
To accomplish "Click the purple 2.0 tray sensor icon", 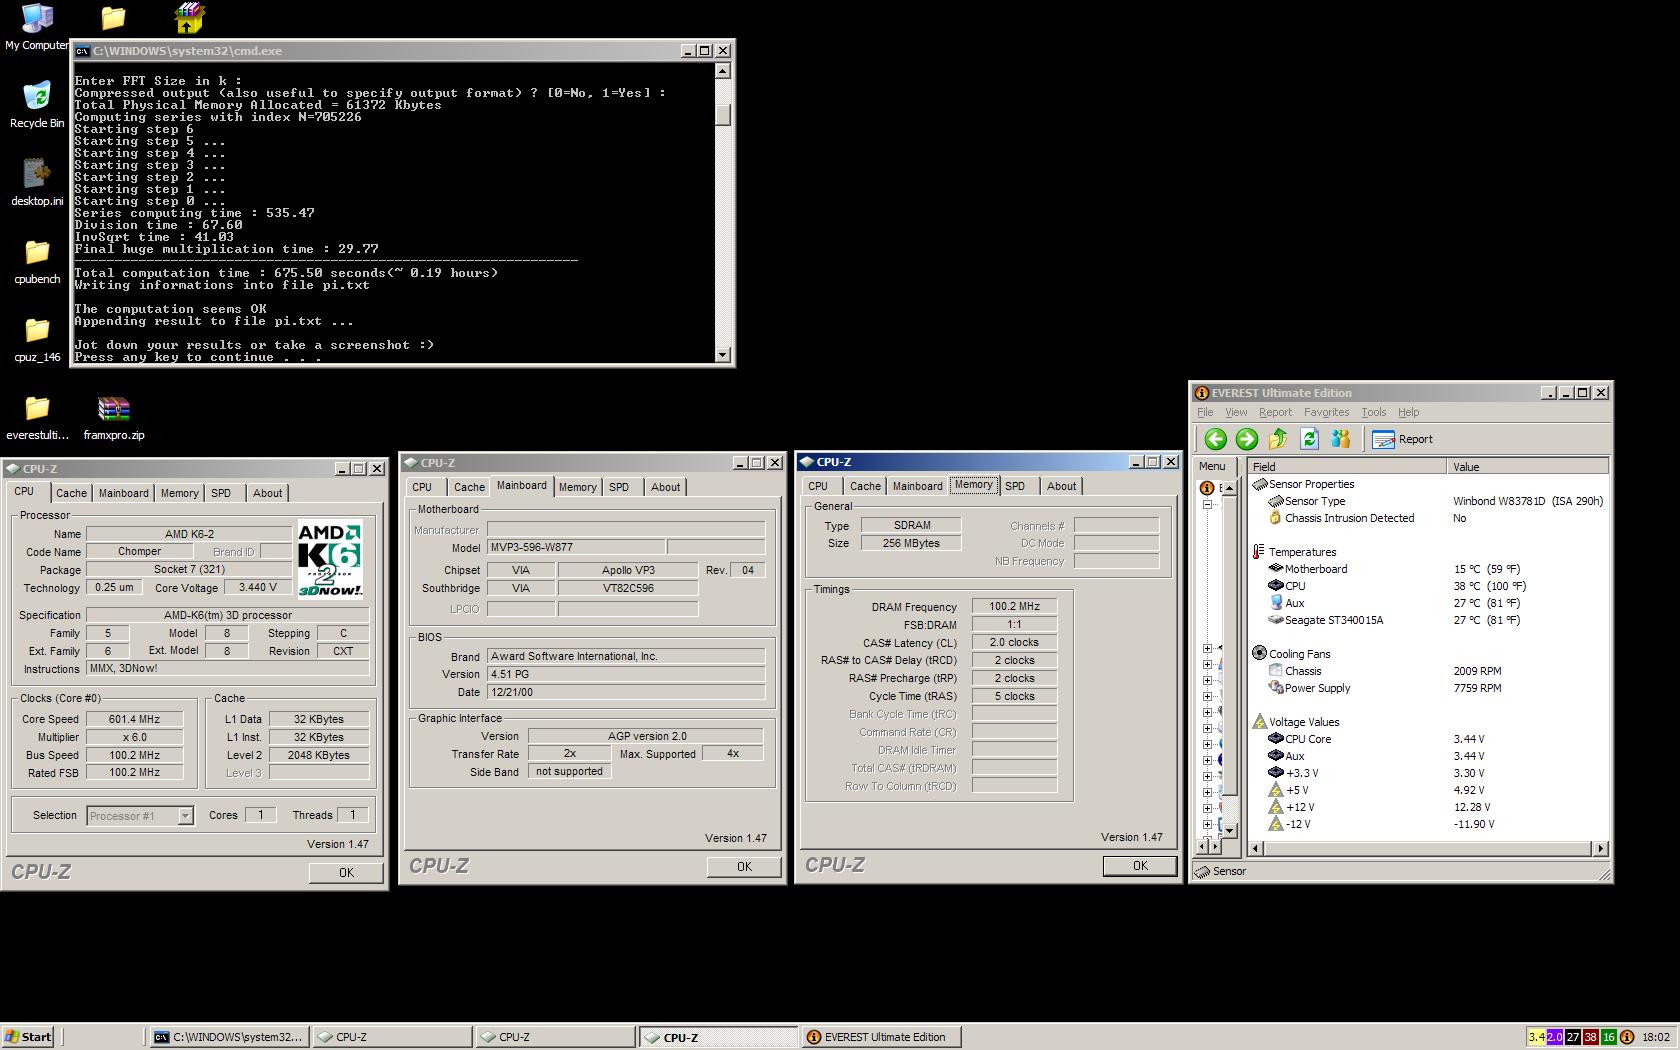I will (x=1554, y=1037).
